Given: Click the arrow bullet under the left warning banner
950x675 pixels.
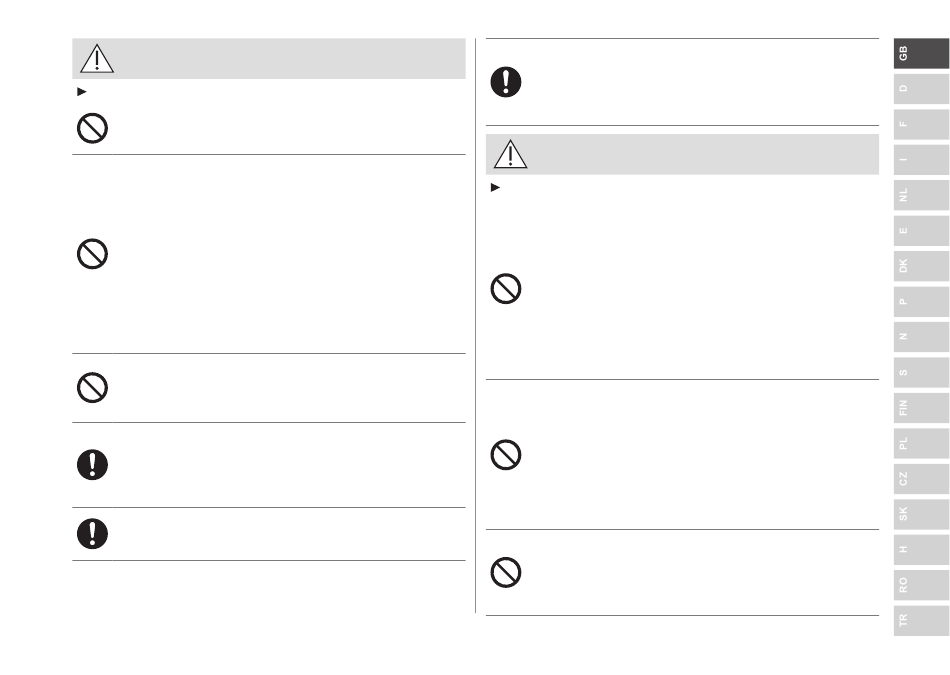Looking at the screenshot, I should point(82,92).
